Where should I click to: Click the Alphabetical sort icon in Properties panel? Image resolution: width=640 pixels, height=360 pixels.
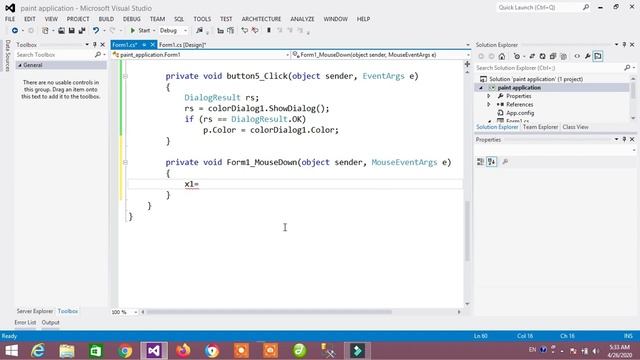tap(492, 162)
